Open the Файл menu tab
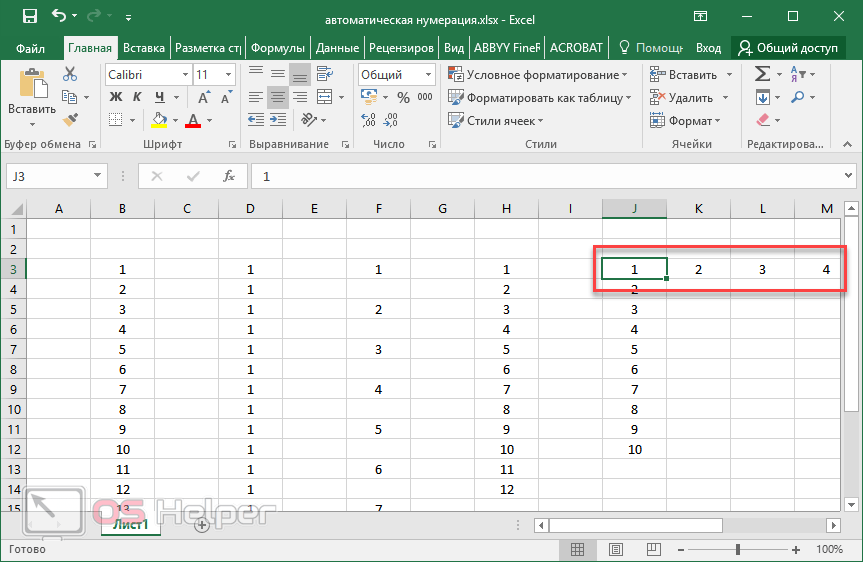 coord(30,47)
